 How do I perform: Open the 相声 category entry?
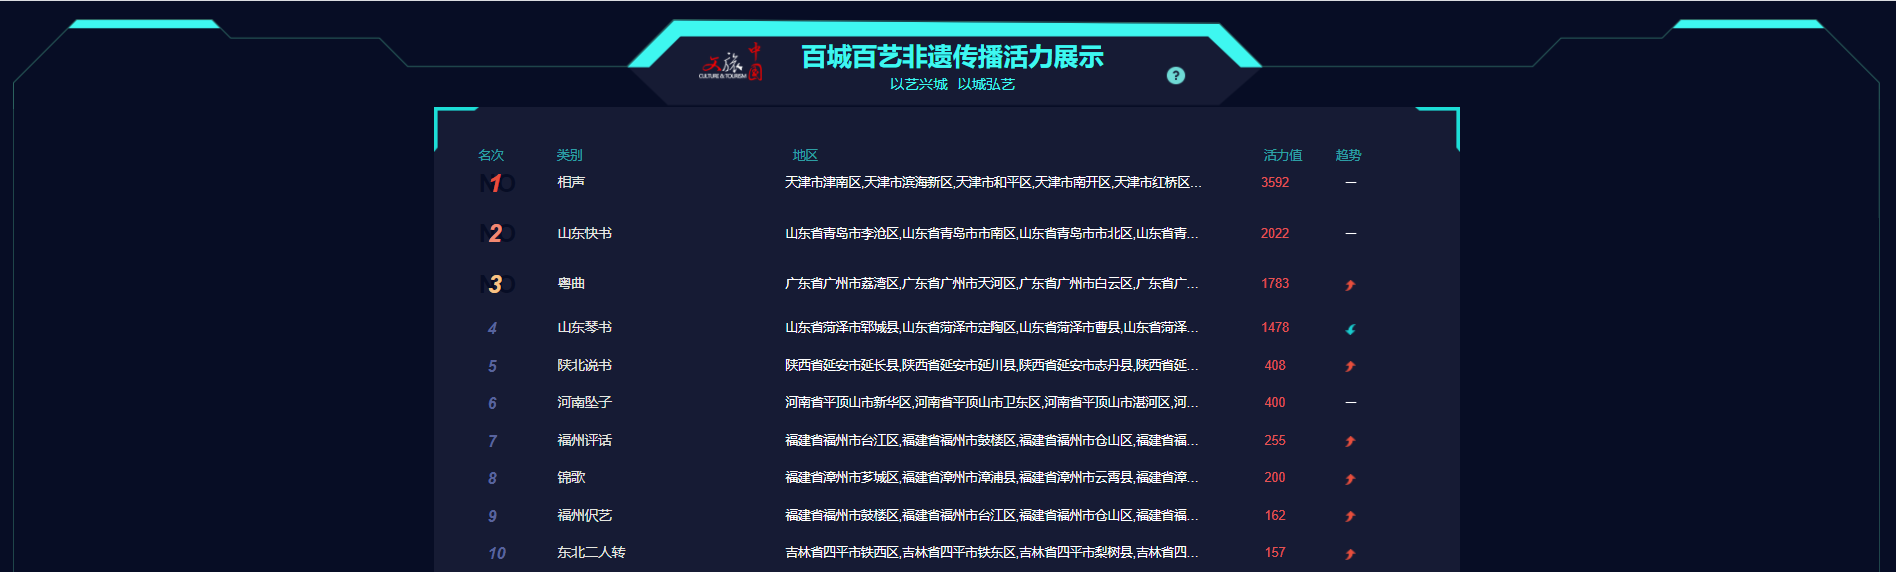click(571, 182)
